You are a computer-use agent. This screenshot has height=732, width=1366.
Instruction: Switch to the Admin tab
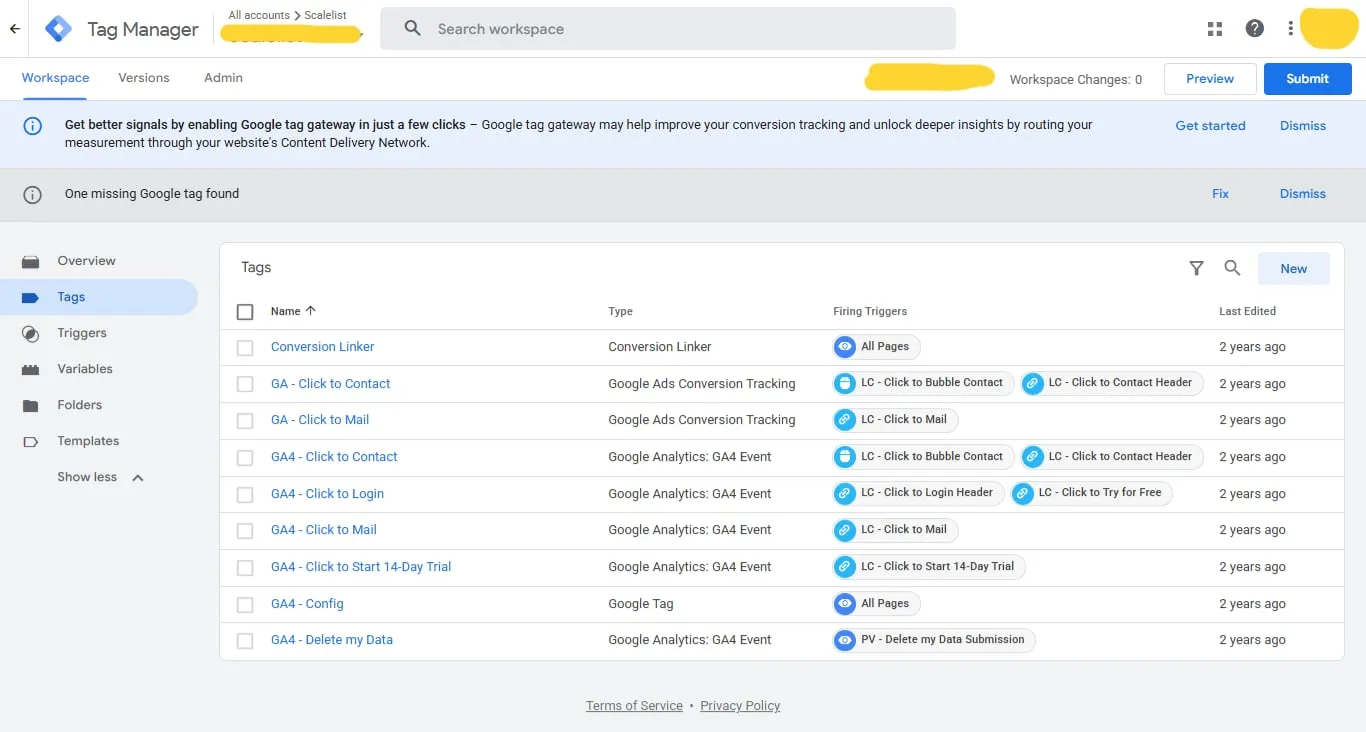(223, 78)
